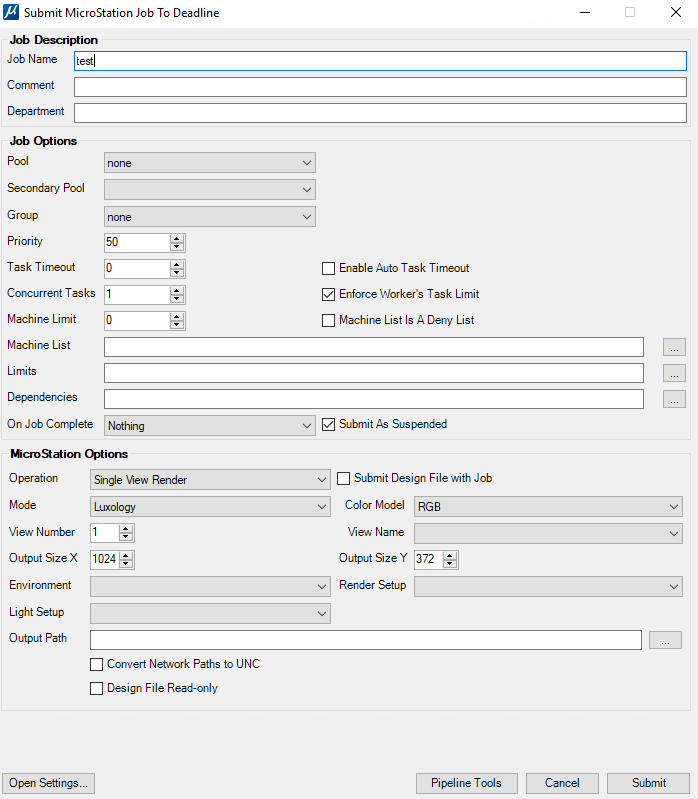This screenshot has height=799, width=698.
Task: Open the Color Model dropdown
Action: click(x=548, y=507)
